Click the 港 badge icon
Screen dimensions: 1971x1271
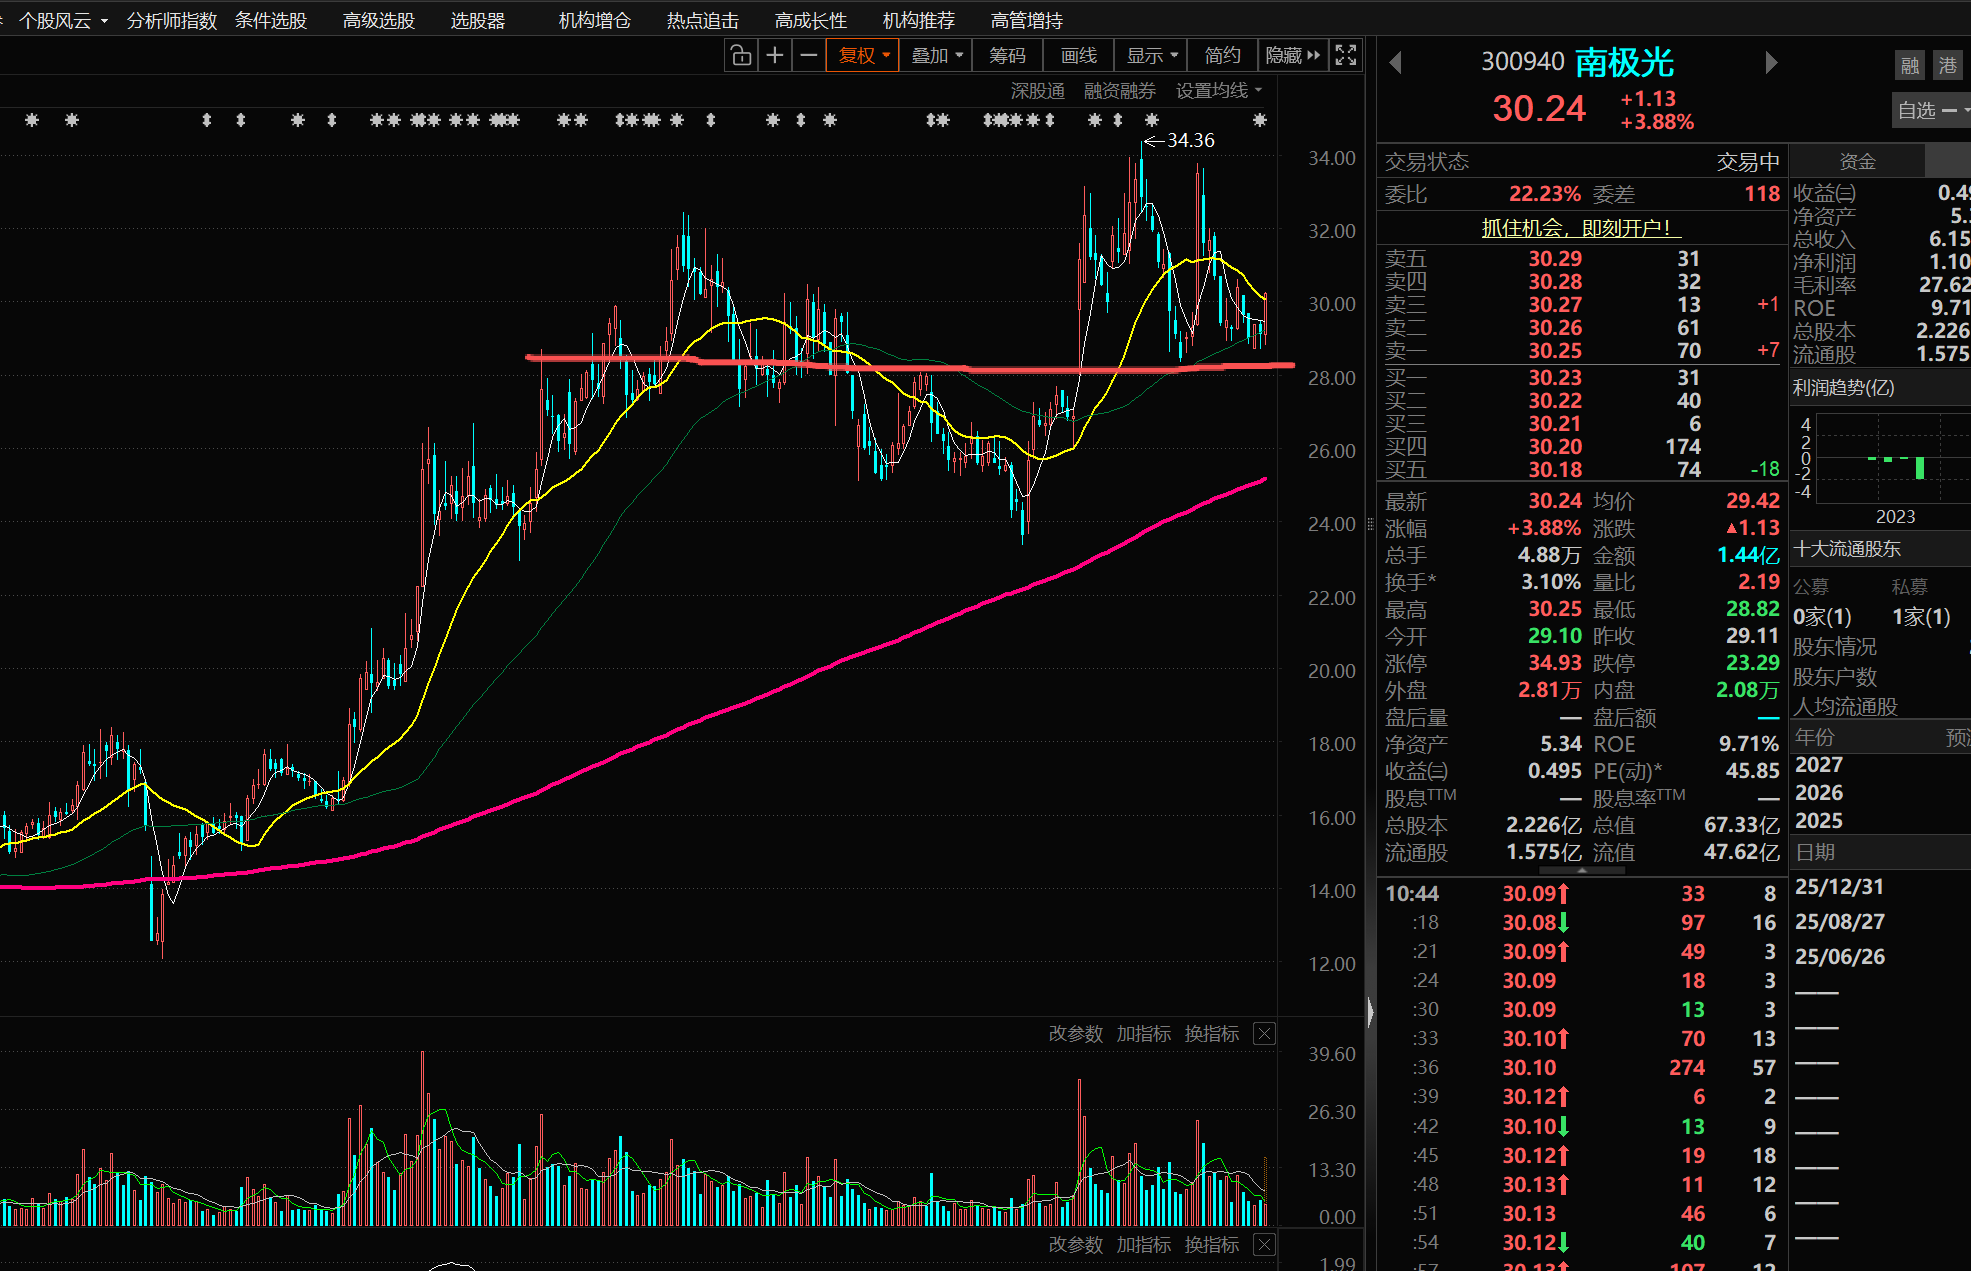1947,66
